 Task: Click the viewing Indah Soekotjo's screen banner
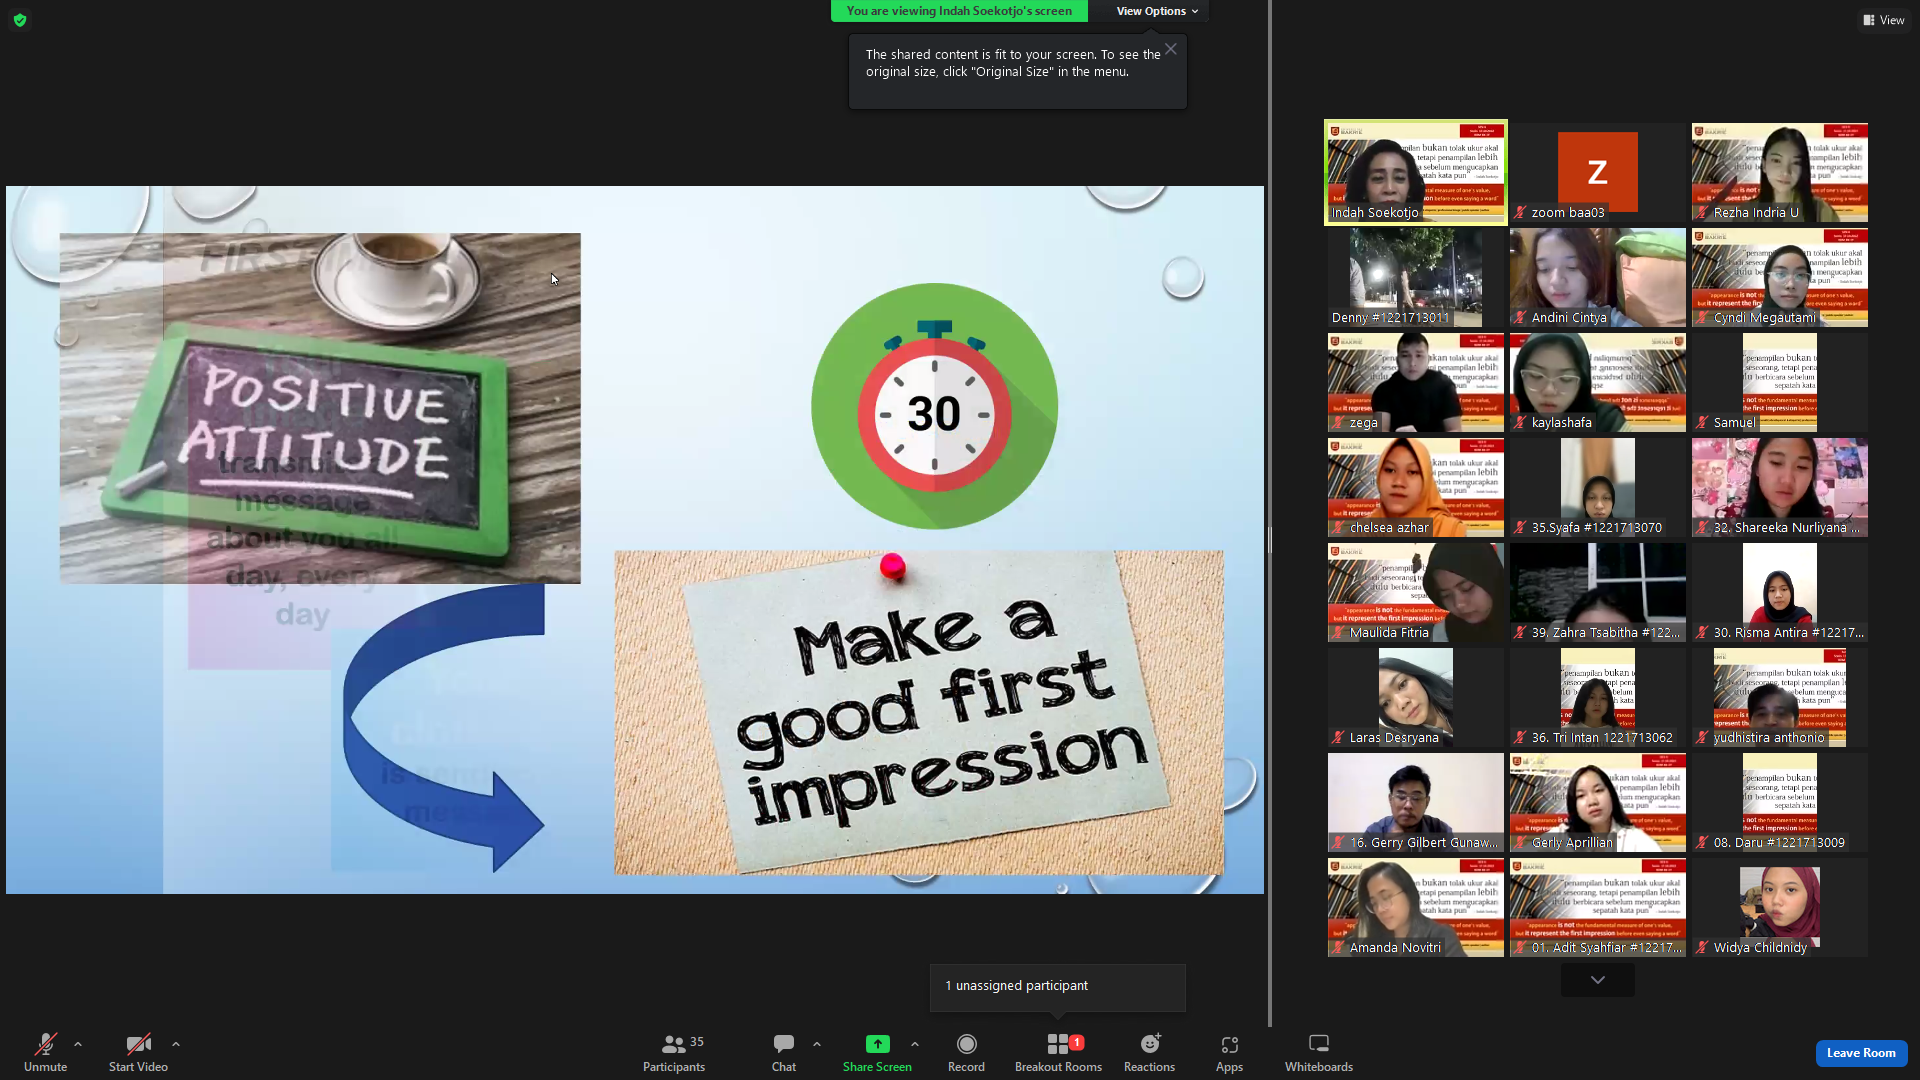(959, 11)
